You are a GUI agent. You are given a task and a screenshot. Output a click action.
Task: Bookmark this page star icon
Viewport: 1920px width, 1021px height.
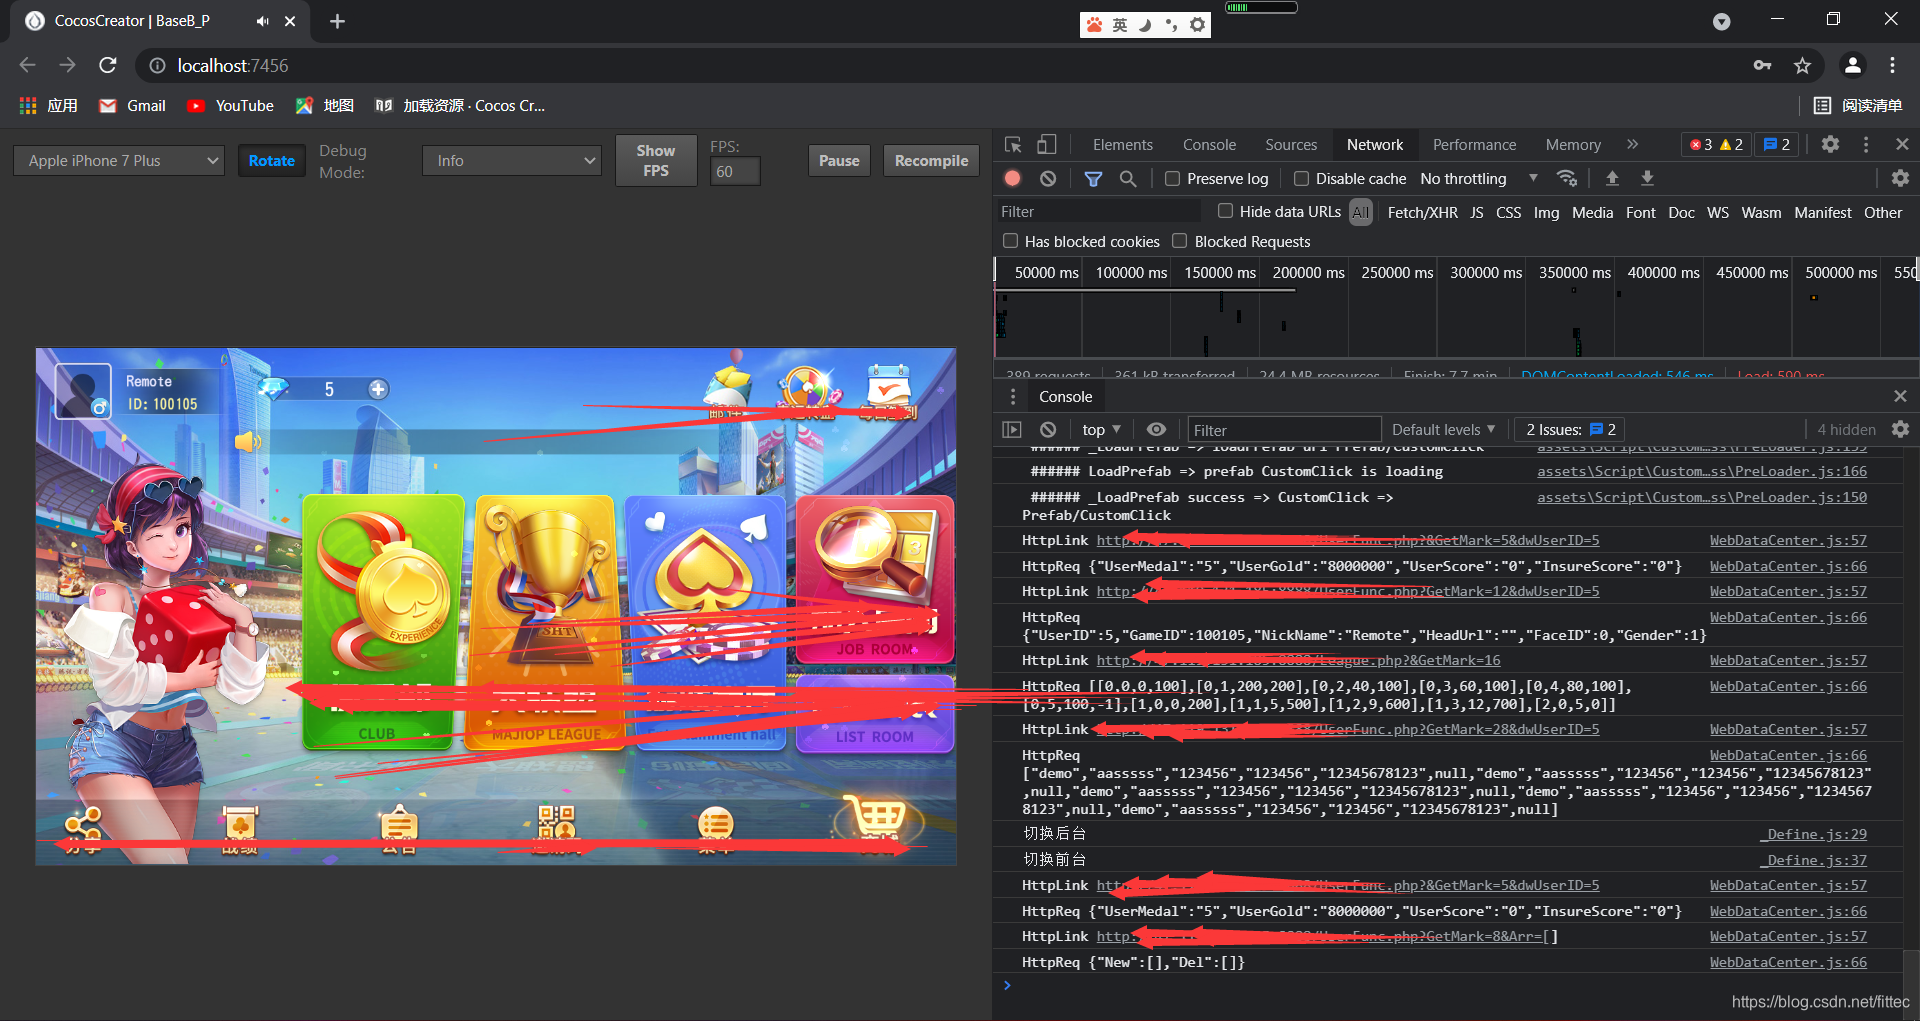tap(1802, 66)
